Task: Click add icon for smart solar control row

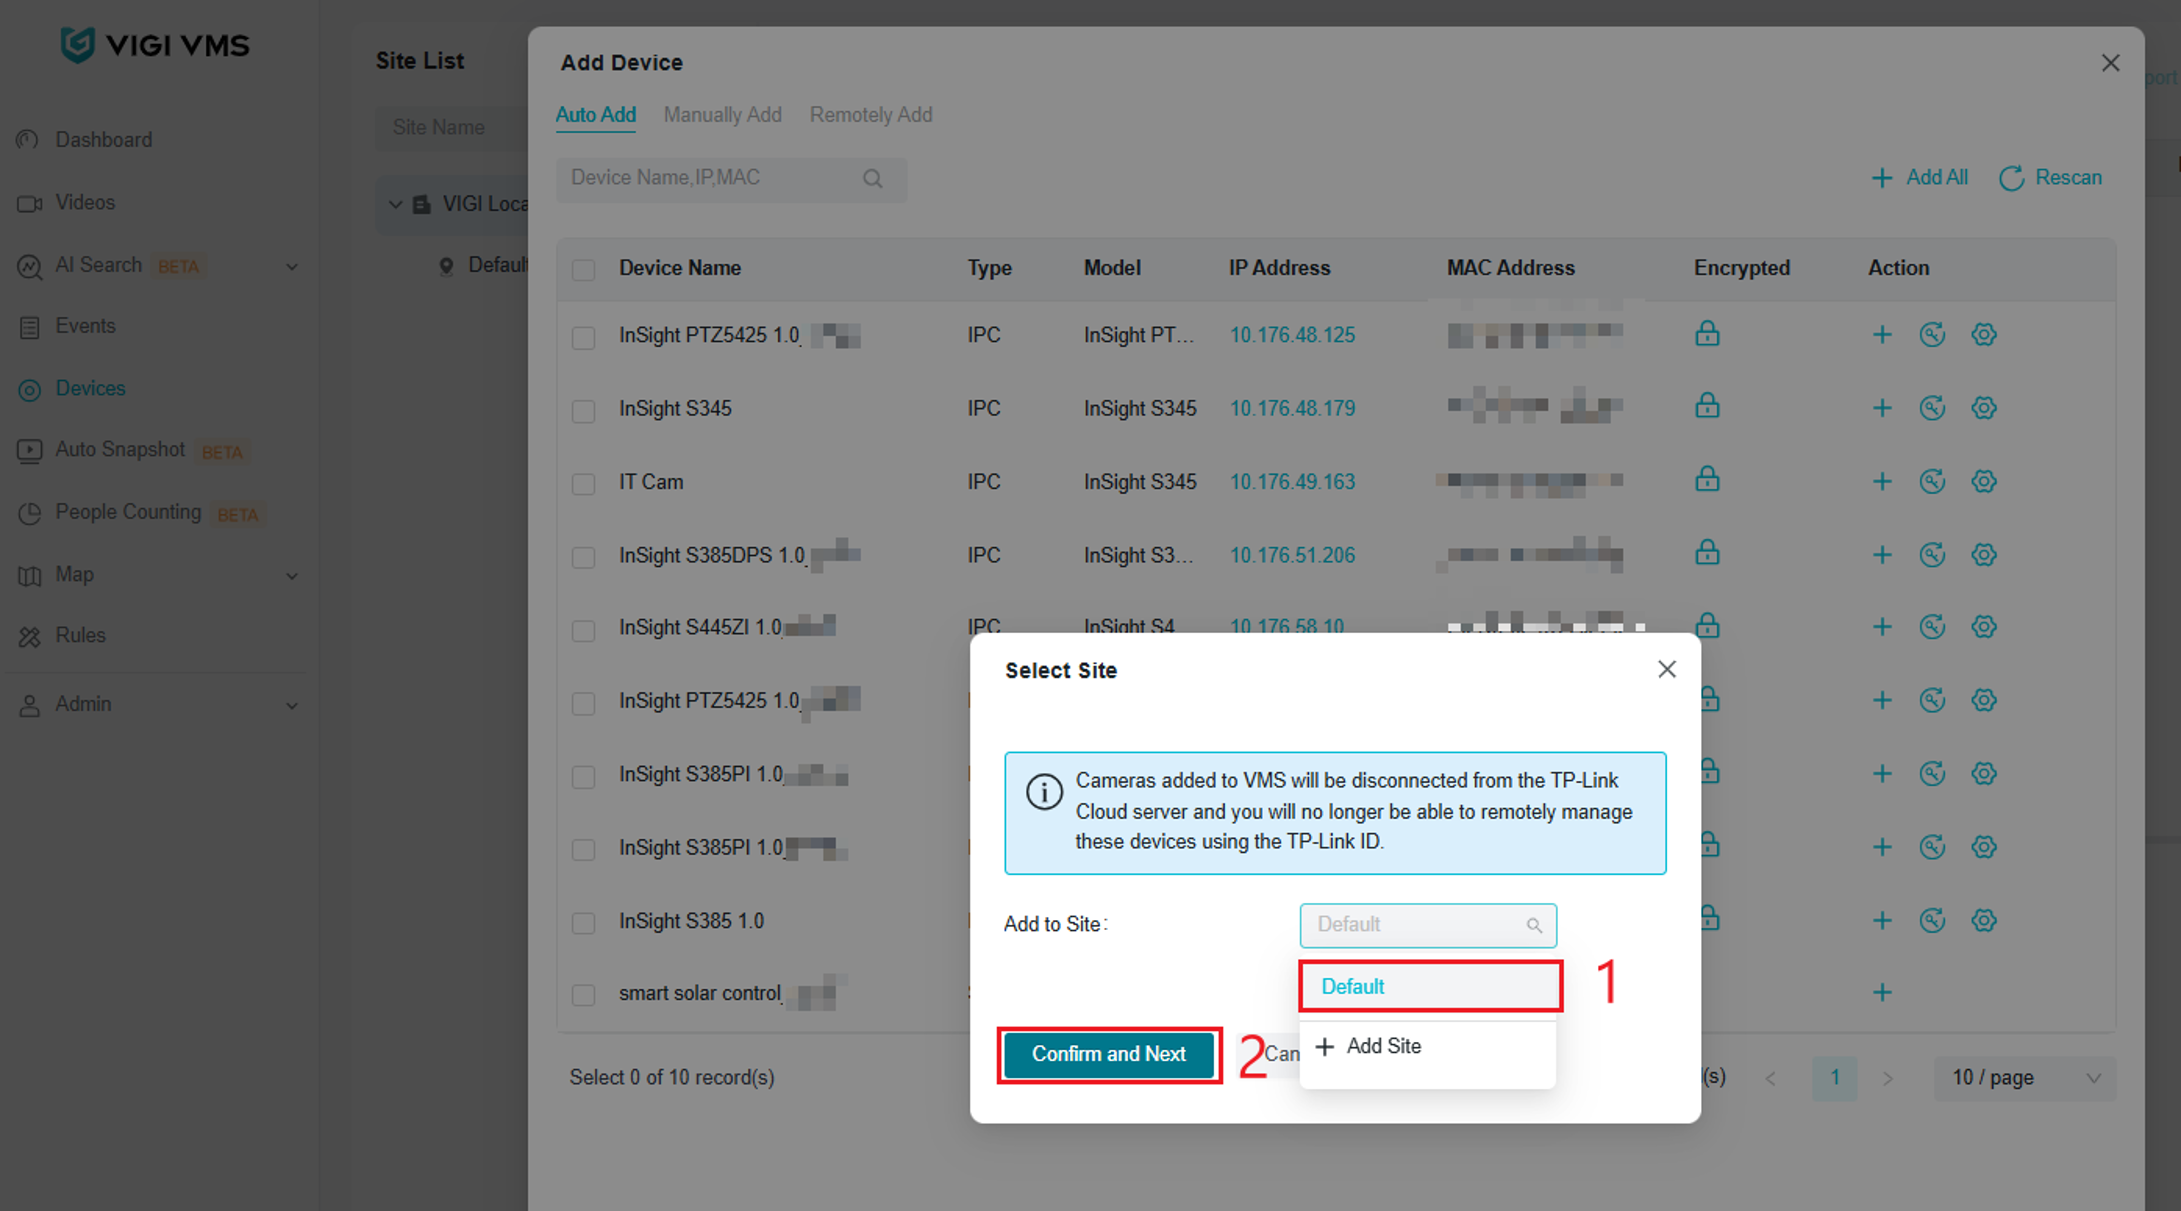Action: click(1882, 993)
